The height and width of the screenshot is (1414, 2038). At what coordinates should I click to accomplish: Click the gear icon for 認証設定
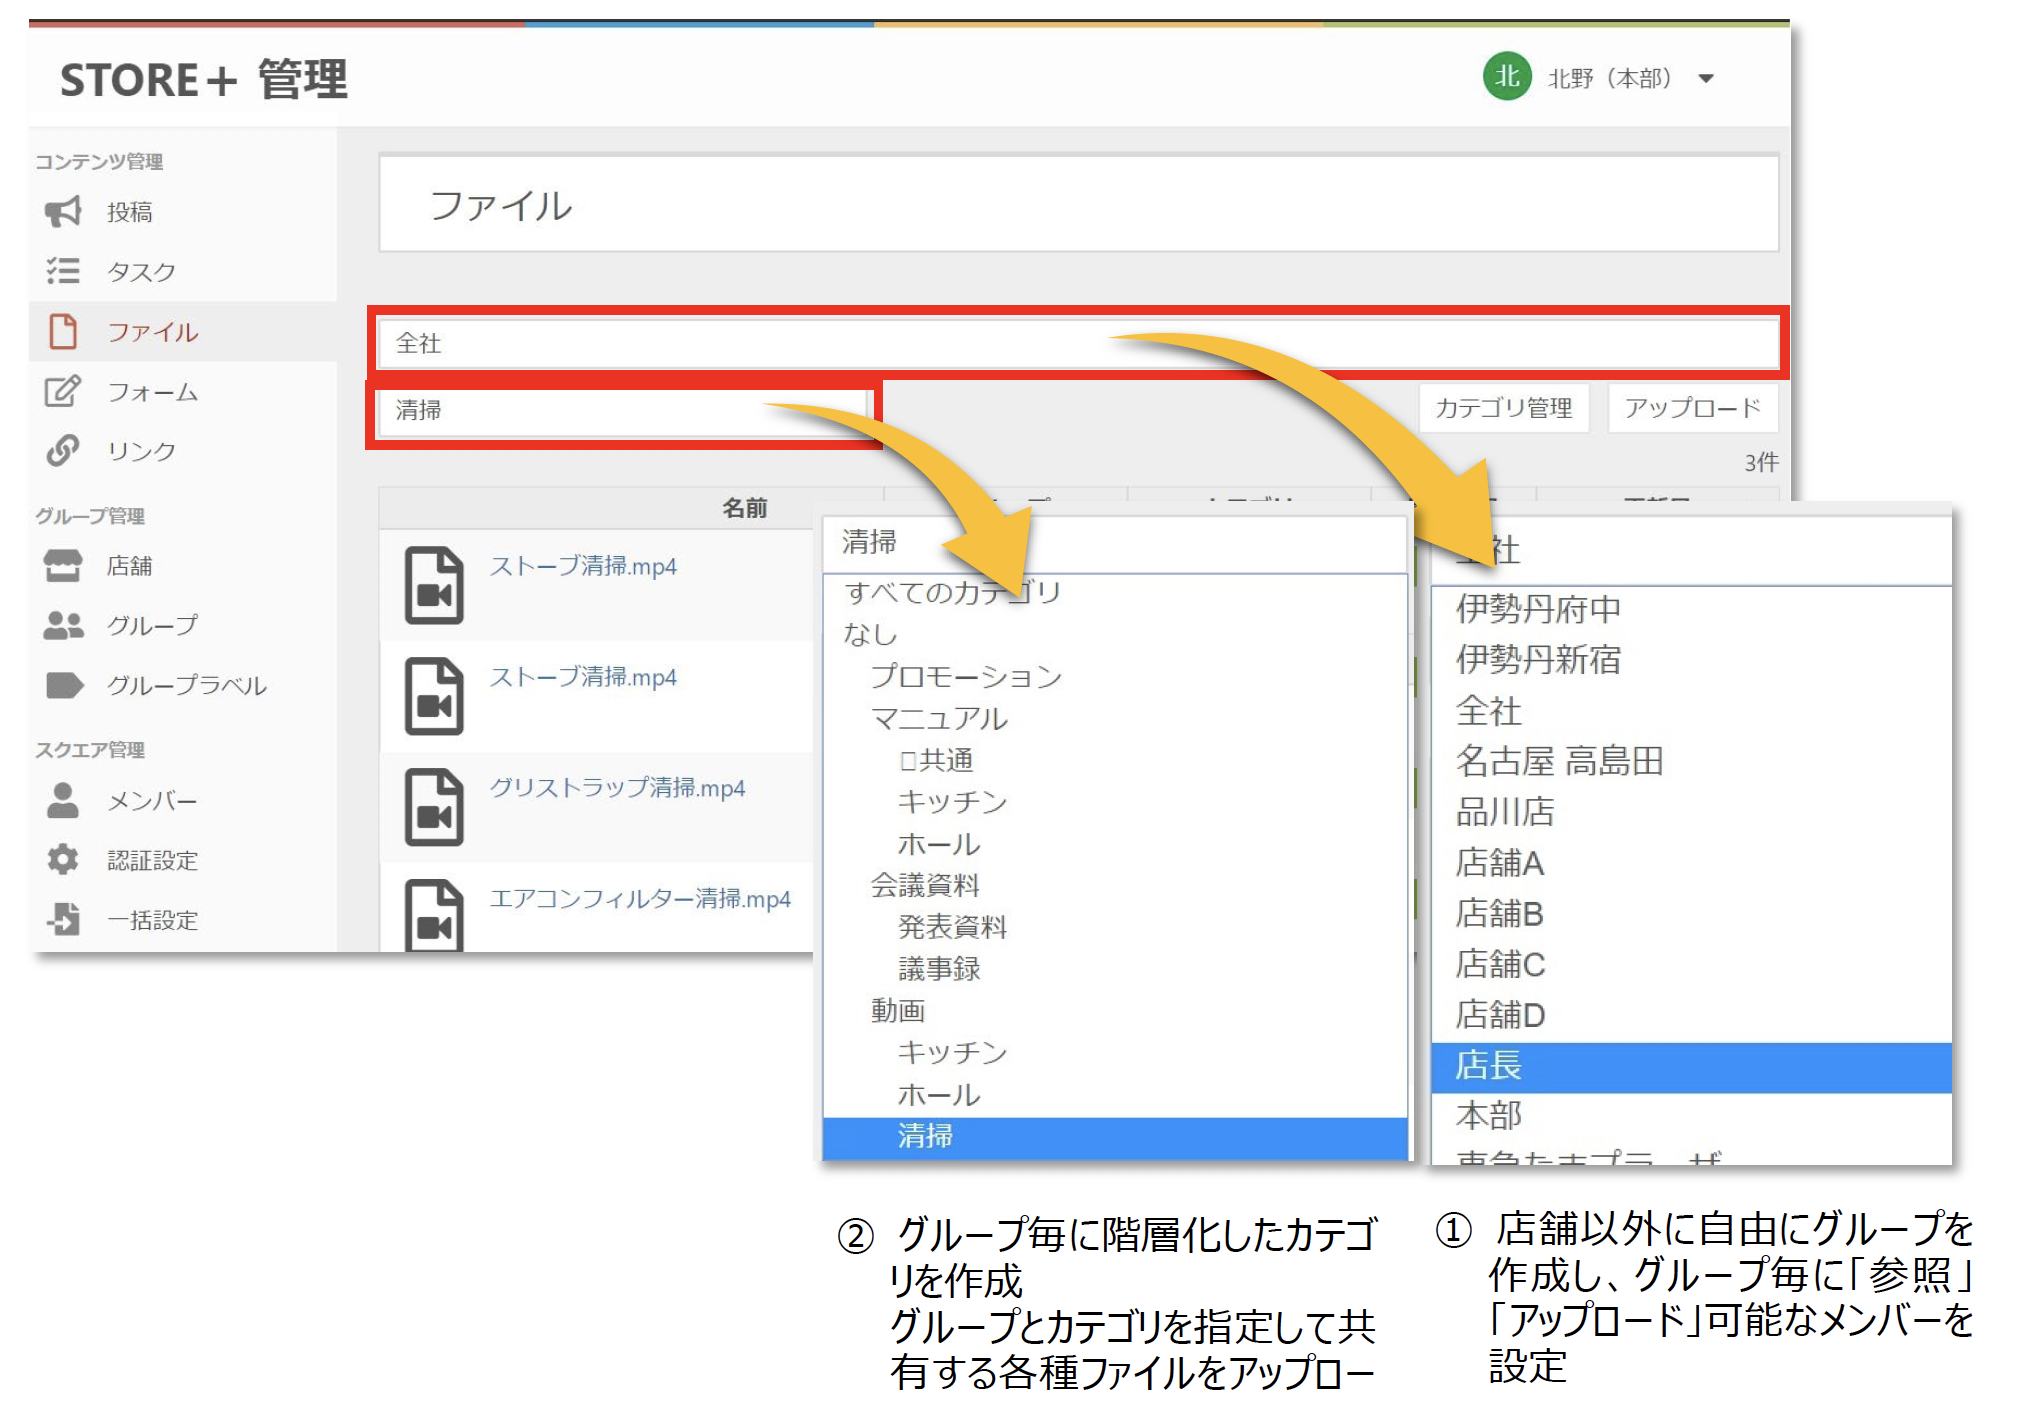63,859
